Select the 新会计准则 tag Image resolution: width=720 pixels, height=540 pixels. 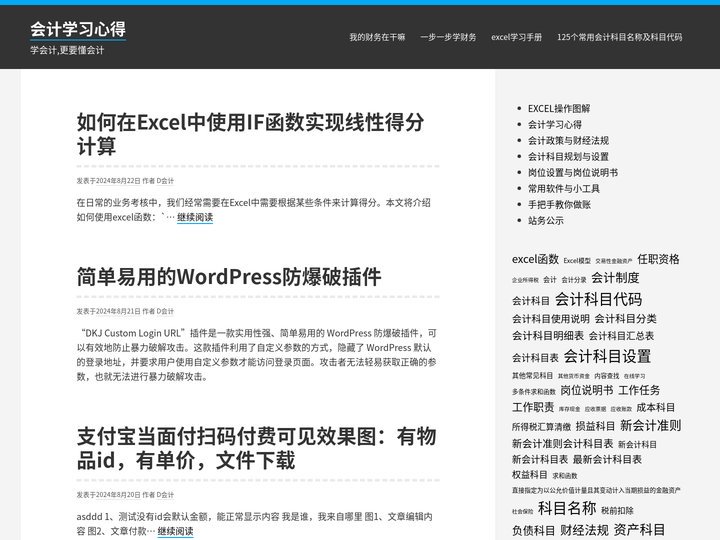650,426
